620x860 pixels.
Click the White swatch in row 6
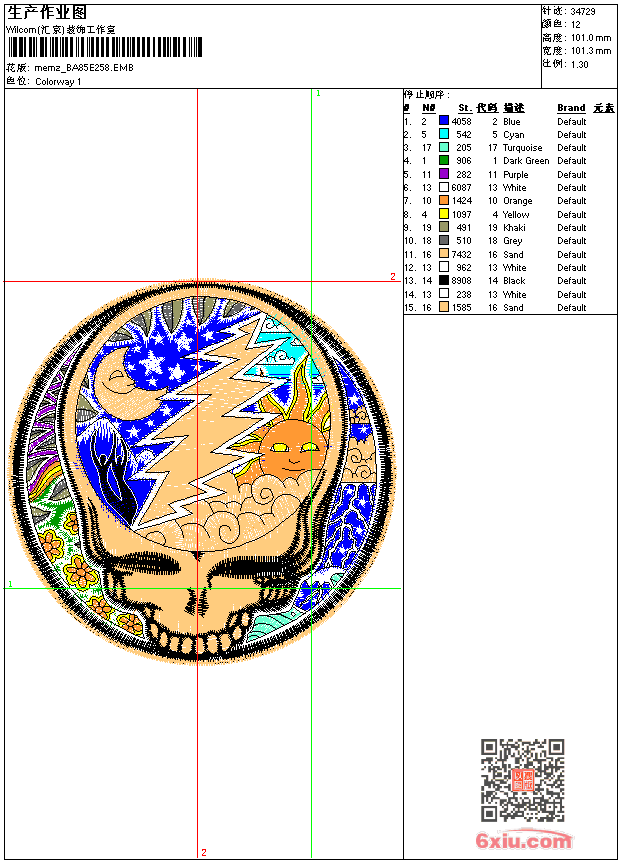point(444,187)
